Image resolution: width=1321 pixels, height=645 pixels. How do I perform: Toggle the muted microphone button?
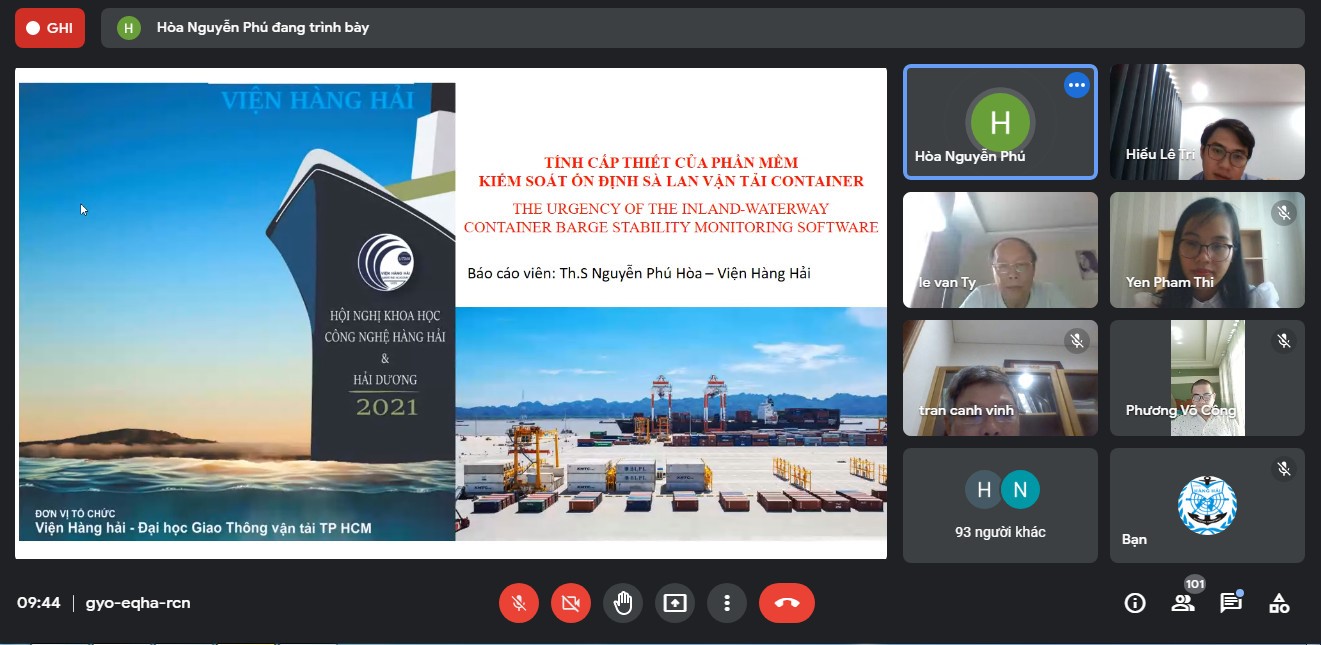click(x=519, y=603)
